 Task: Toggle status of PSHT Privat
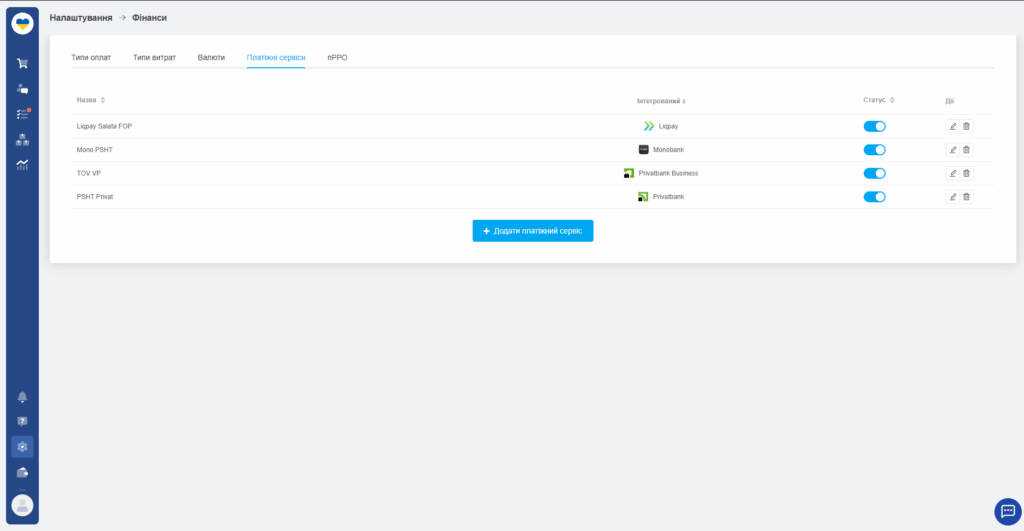[874, 197]
